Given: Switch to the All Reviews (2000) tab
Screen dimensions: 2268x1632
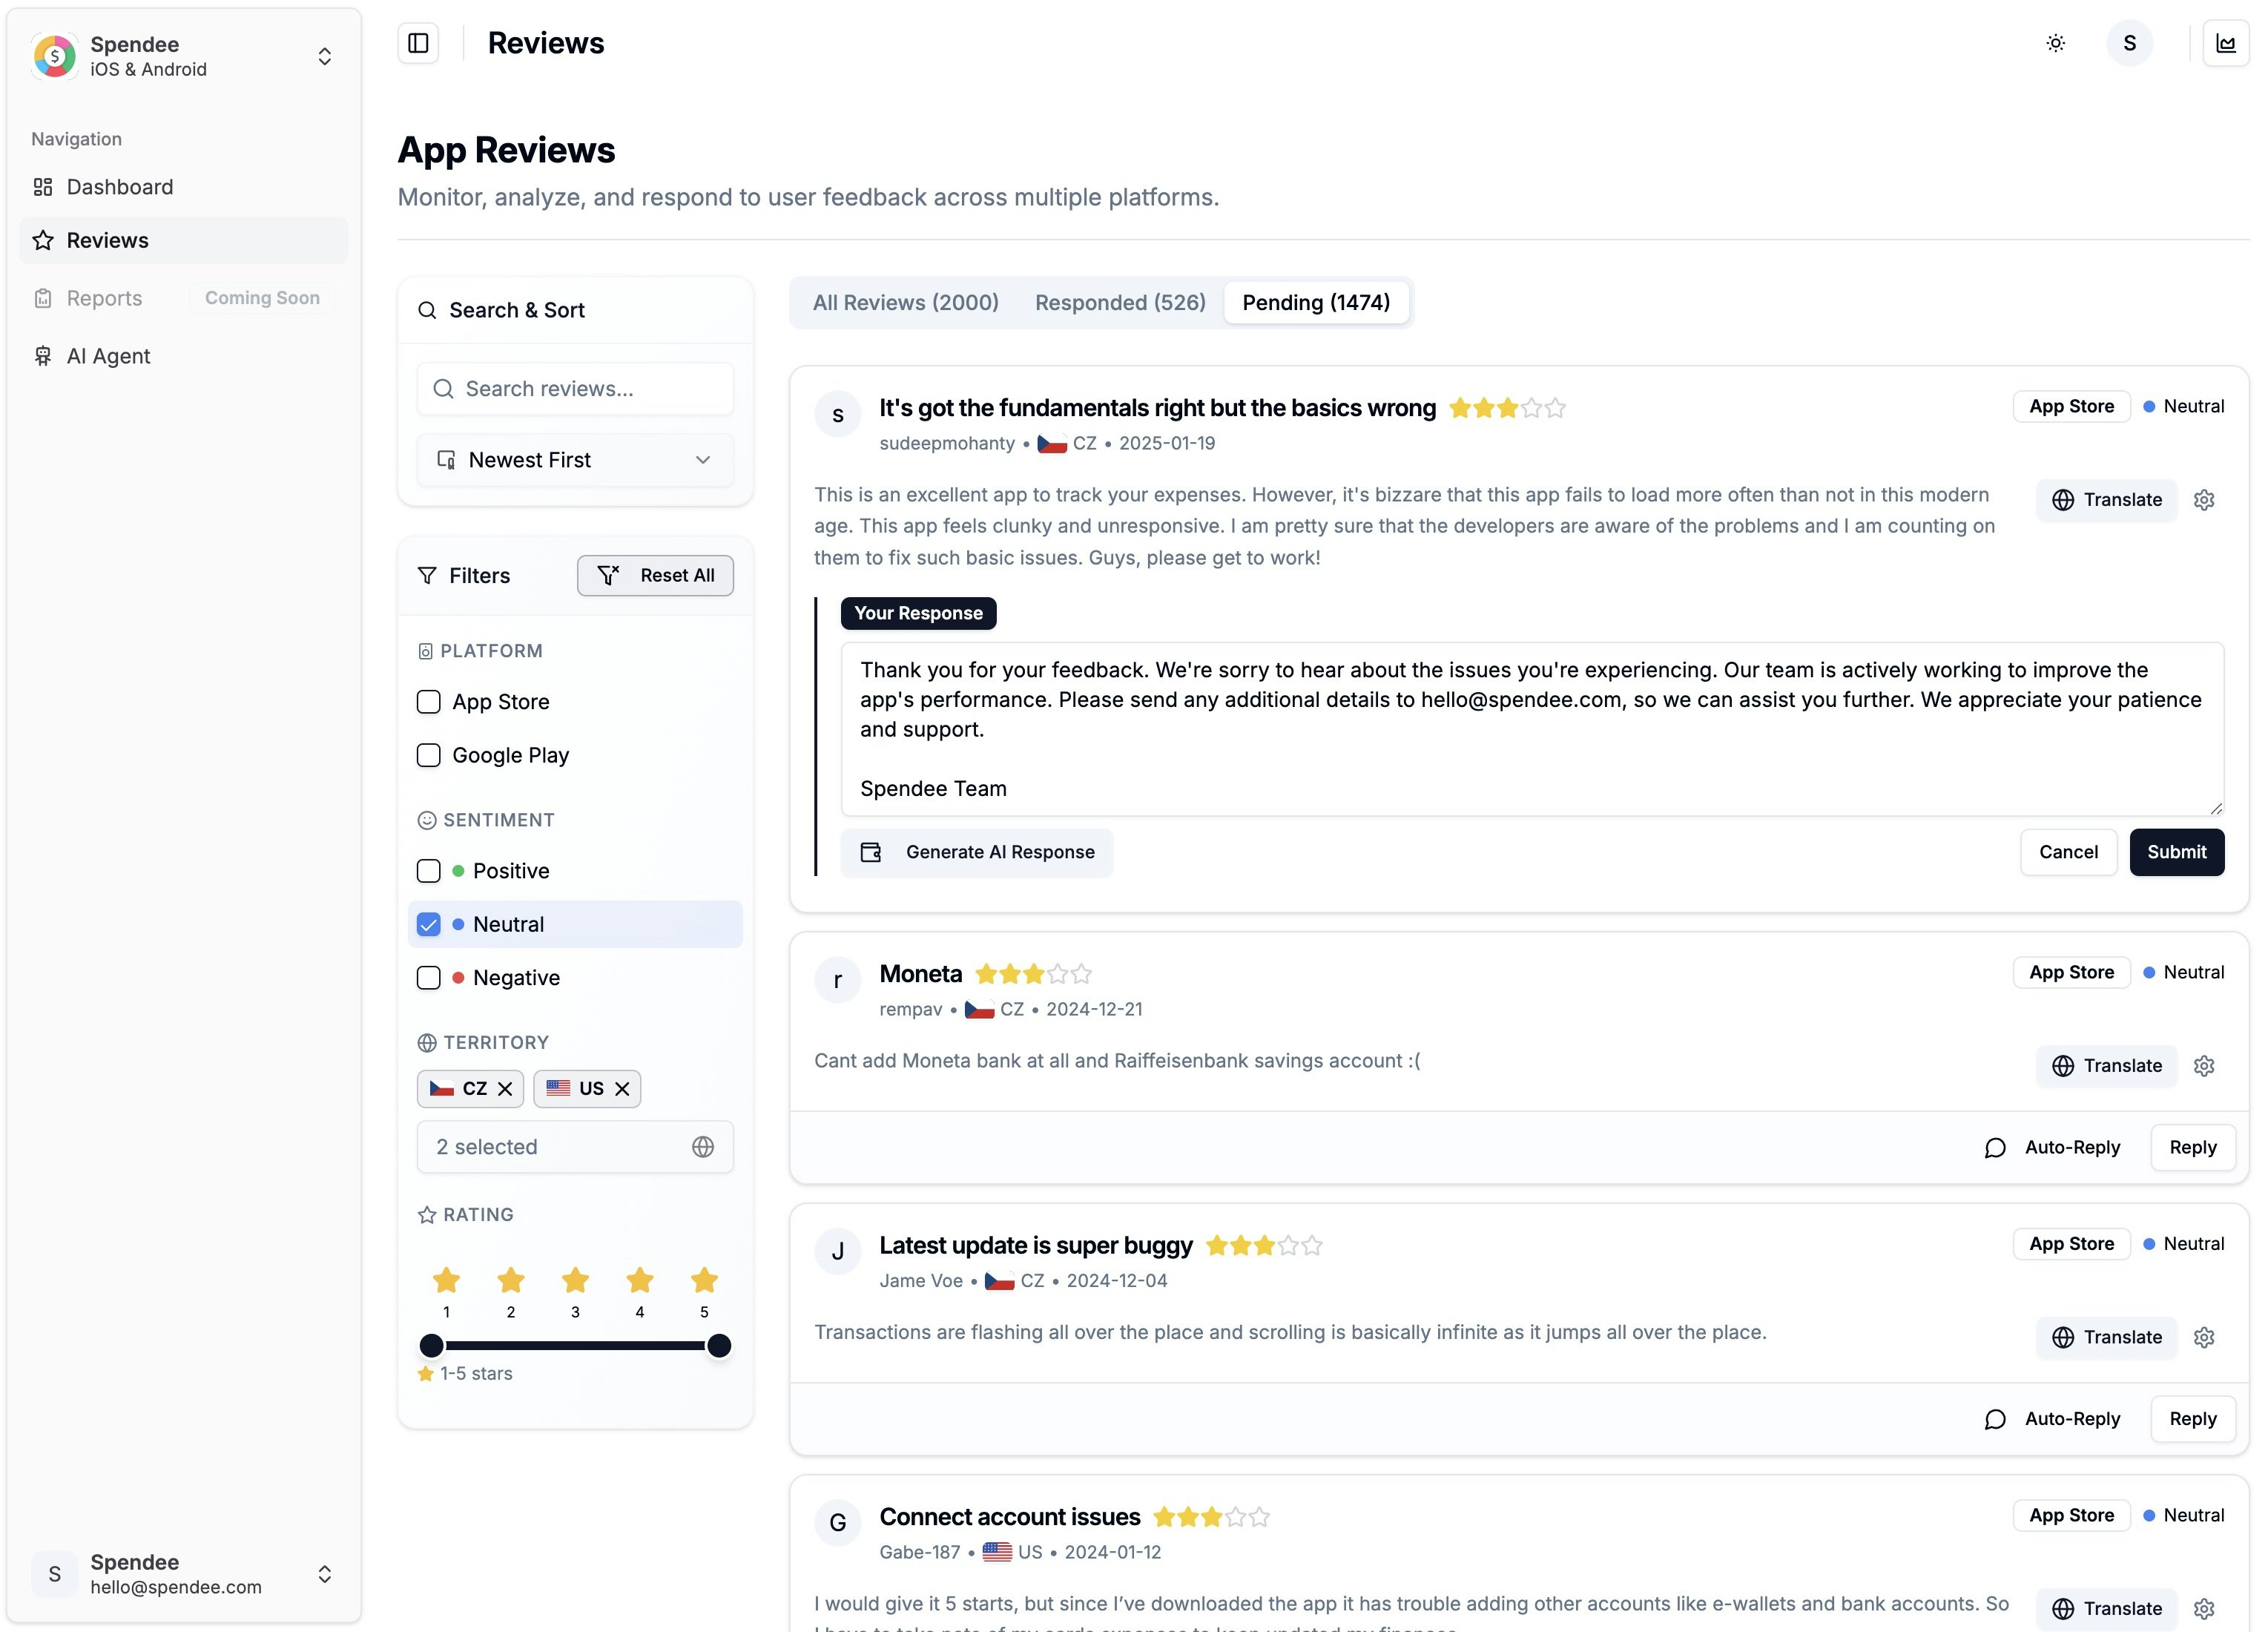Looking at the screenshot, I should (x=905, y=303).
